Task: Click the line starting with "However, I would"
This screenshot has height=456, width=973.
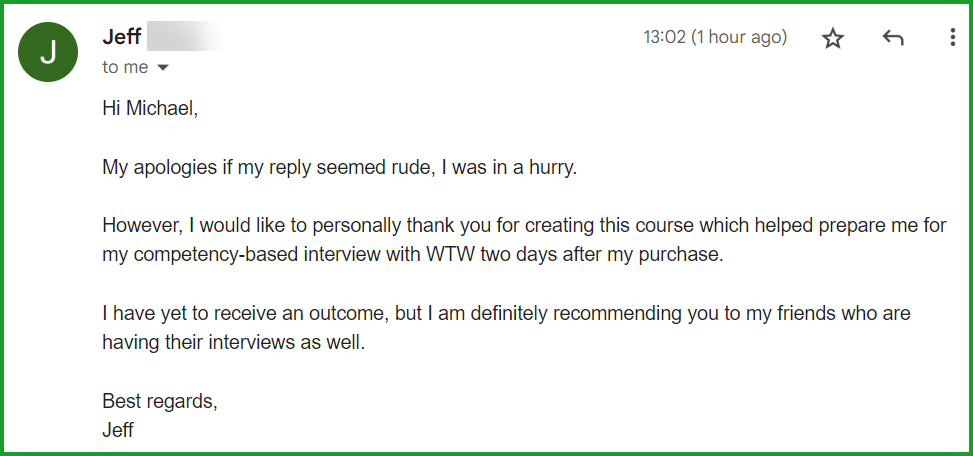Action: (524, 225)
